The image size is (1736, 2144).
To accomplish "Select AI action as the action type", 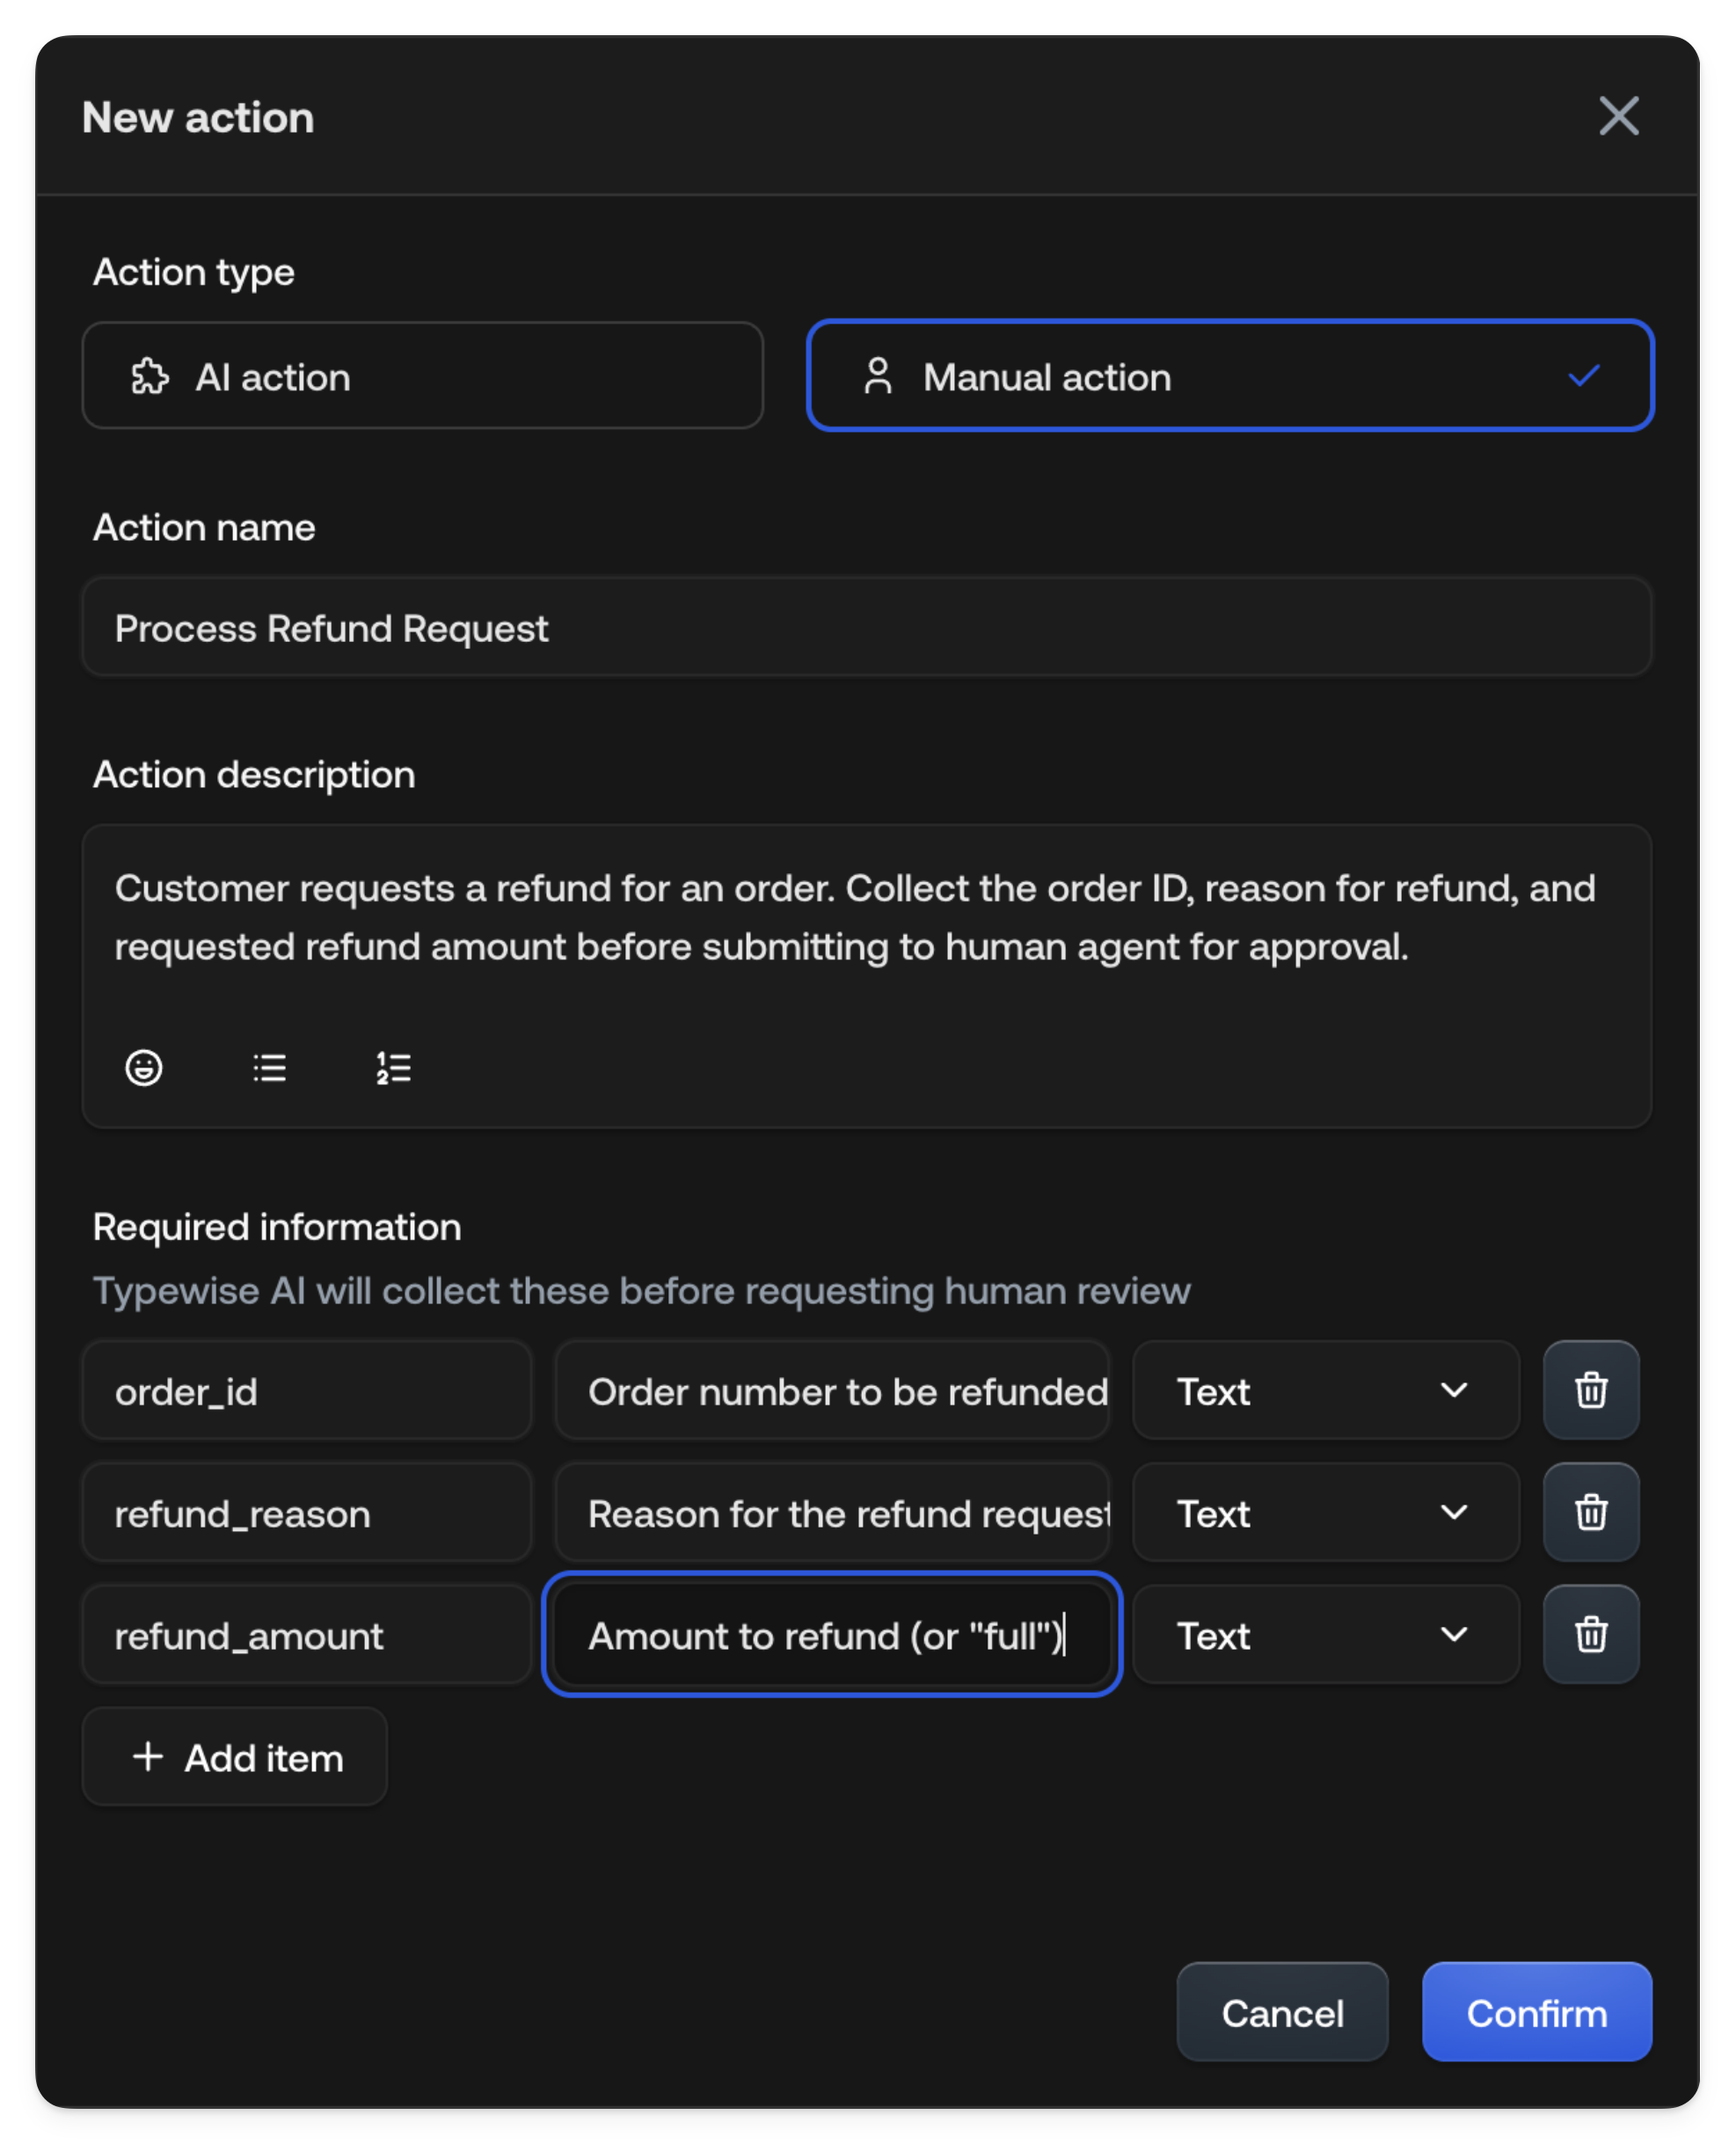I will coord(422,376).
